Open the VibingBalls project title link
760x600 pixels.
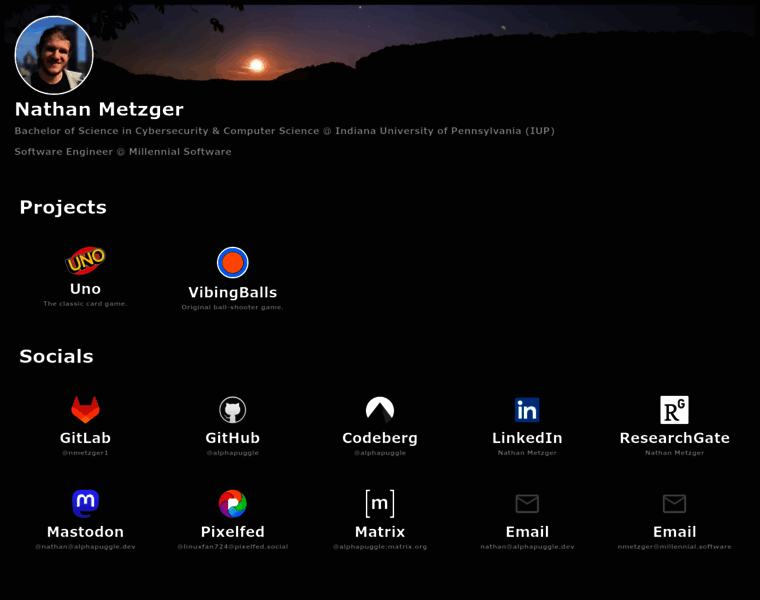point(232,293)
